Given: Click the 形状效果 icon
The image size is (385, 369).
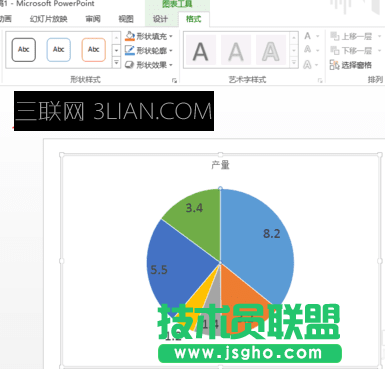Looking at the screenshot, I should 130,65.
